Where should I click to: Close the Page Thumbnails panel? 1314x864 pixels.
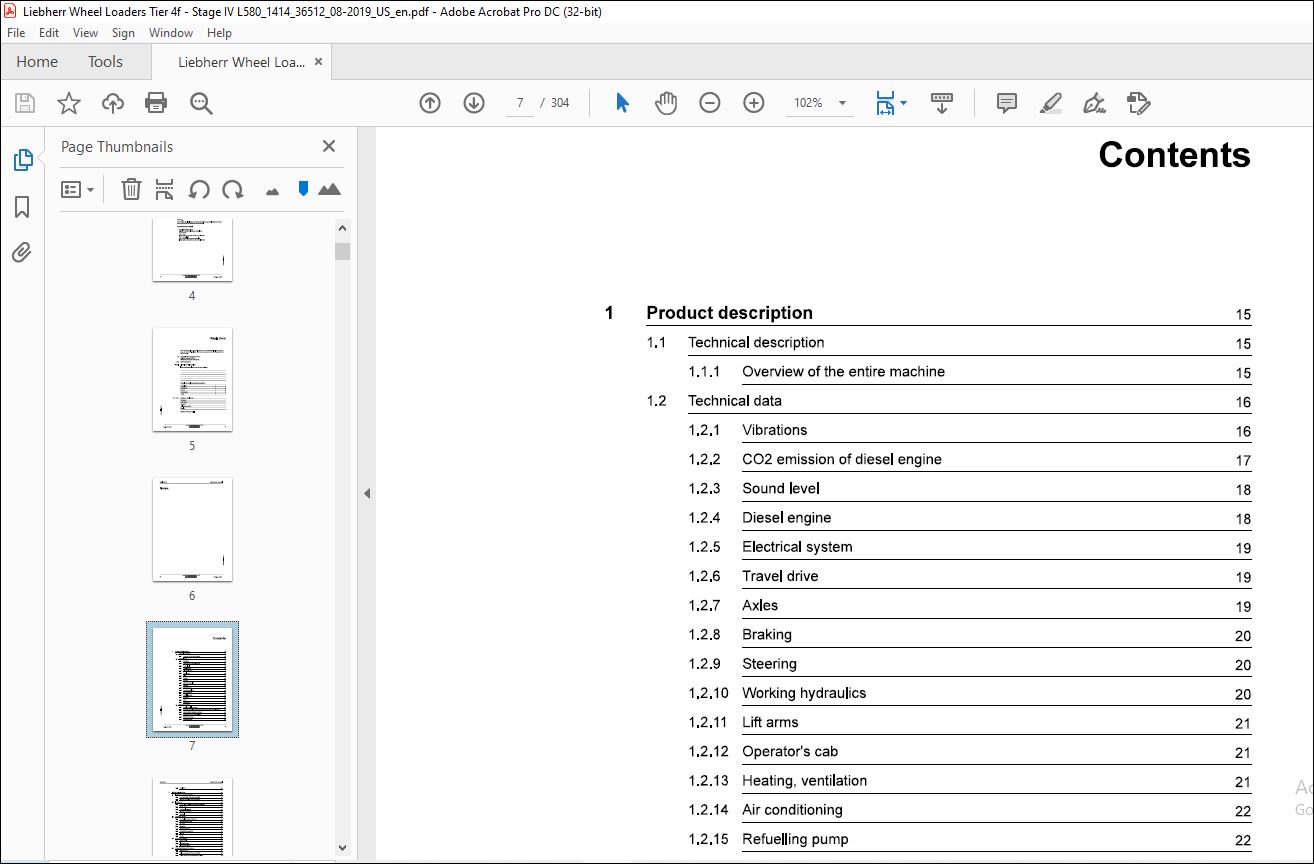pos(329,146)
